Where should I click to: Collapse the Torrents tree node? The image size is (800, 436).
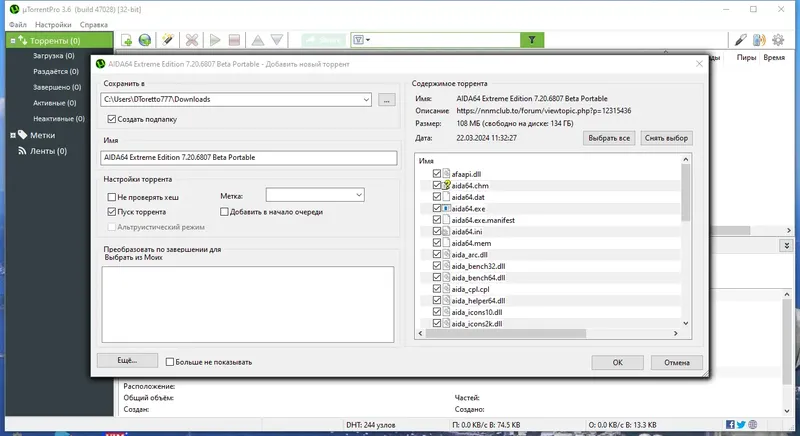(13, 41)
